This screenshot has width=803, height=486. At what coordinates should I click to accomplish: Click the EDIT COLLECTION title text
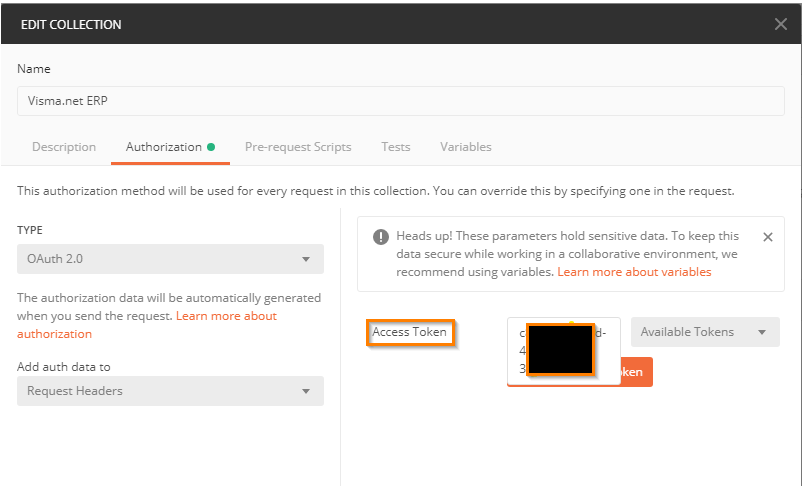pyautogui.click(x=71, y=25)
